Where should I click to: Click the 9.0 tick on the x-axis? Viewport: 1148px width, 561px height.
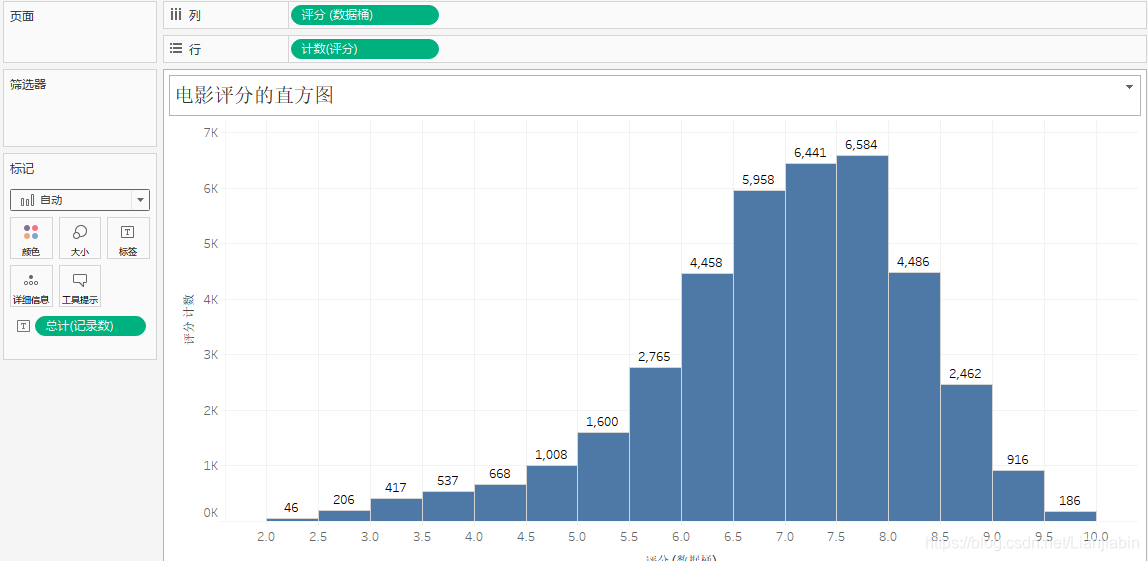[992, 536]
